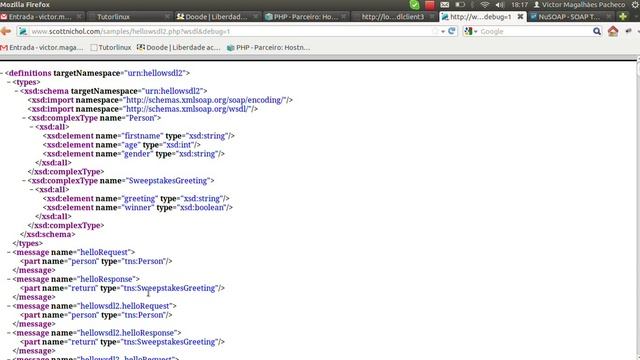Switch to the NuSOAP - SOAP tab
Image resolution: width=640 pixels, height=360 pixels.
571,17
